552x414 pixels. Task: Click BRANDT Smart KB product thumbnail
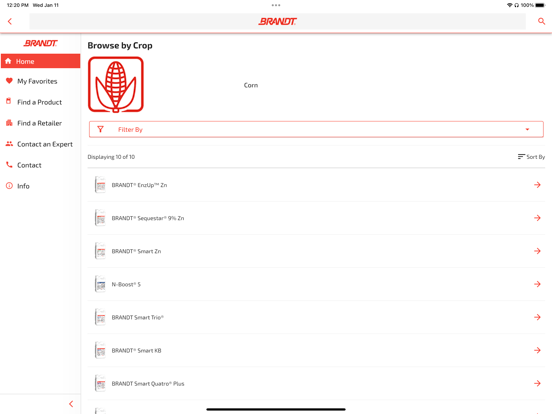[100, 350]
